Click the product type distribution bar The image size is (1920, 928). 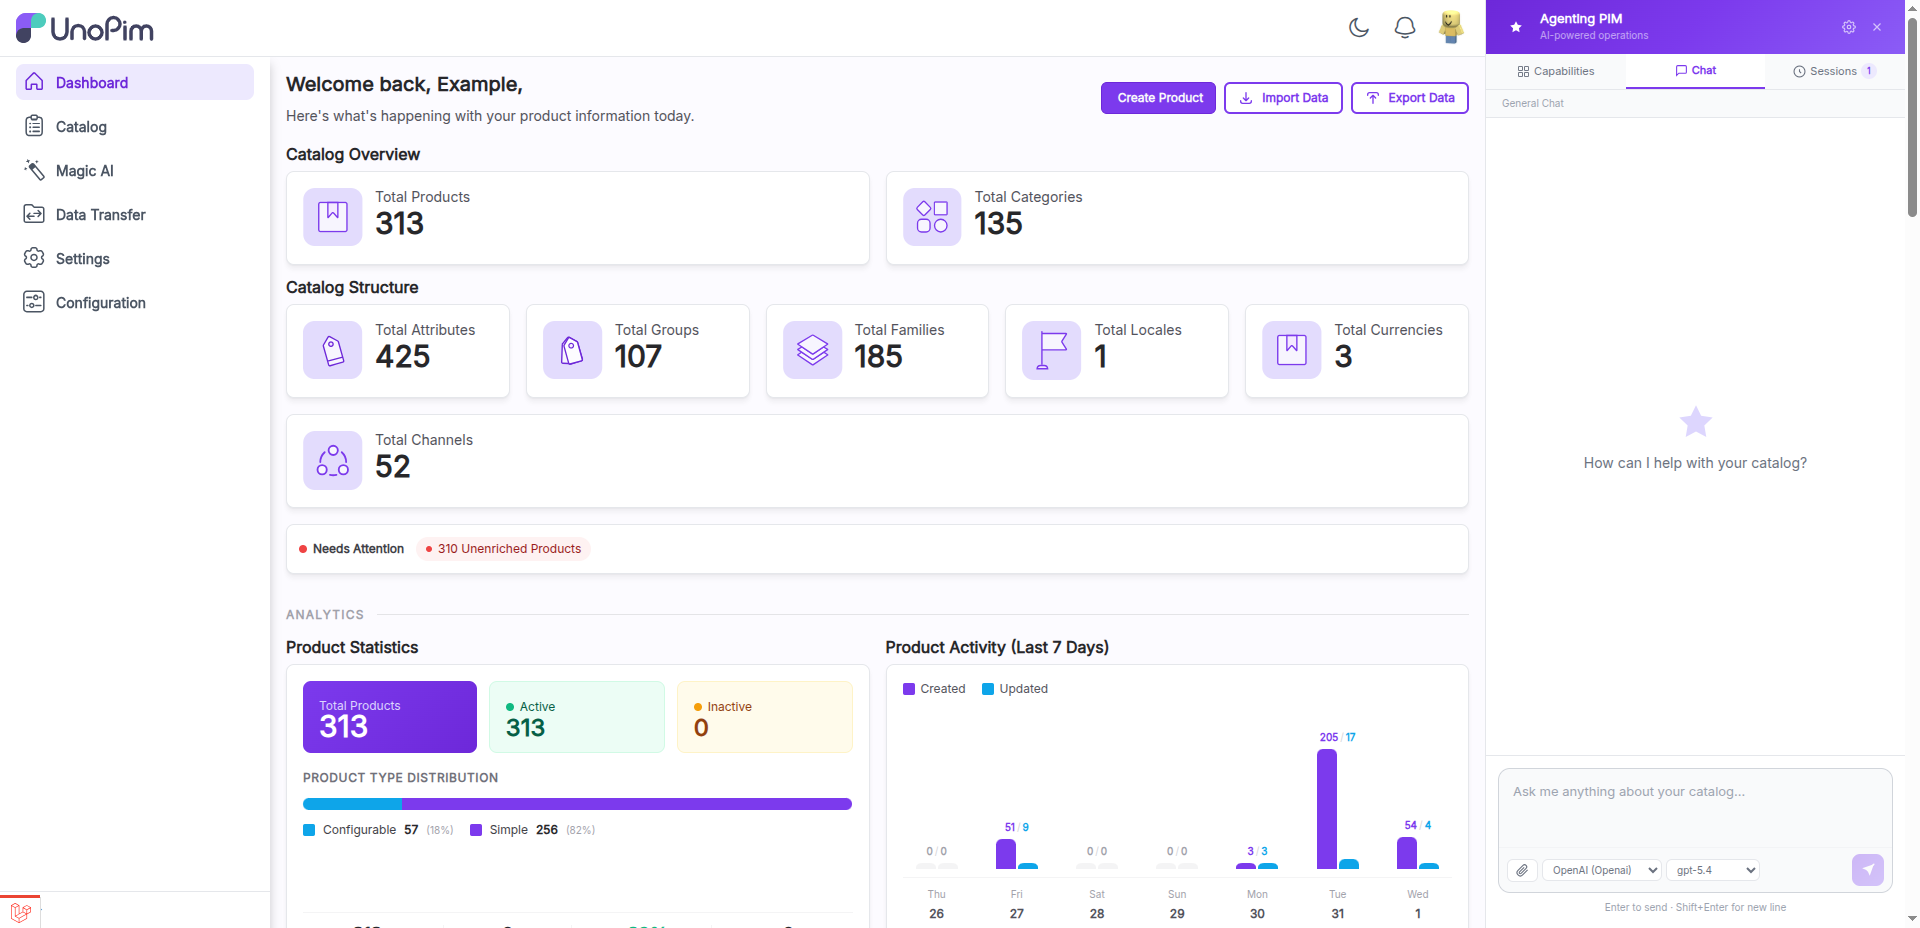click(577, 804)
